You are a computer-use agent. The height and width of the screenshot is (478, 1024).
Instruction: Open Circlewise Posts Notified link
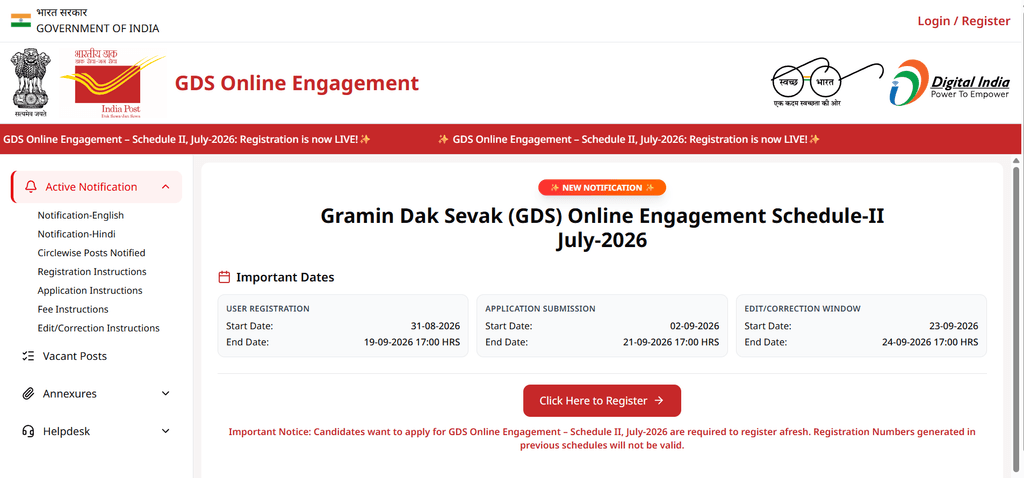[91, 253]
